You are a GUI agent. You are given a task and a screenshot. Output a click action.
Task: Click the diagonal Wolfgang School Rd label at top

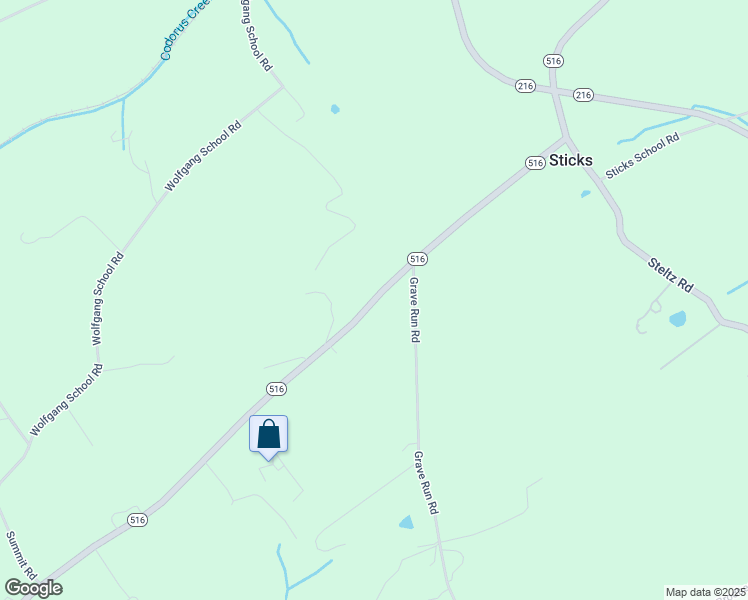click(x=203, y=156)
